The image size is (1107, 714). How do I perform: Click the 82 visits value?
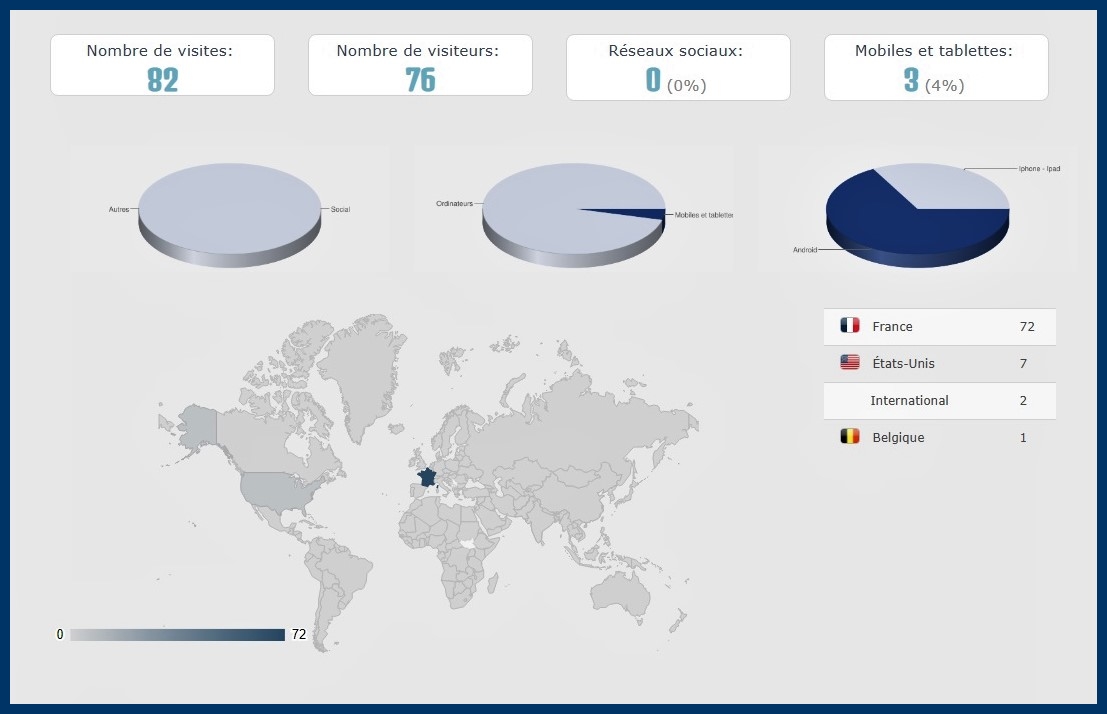[162, 80]
